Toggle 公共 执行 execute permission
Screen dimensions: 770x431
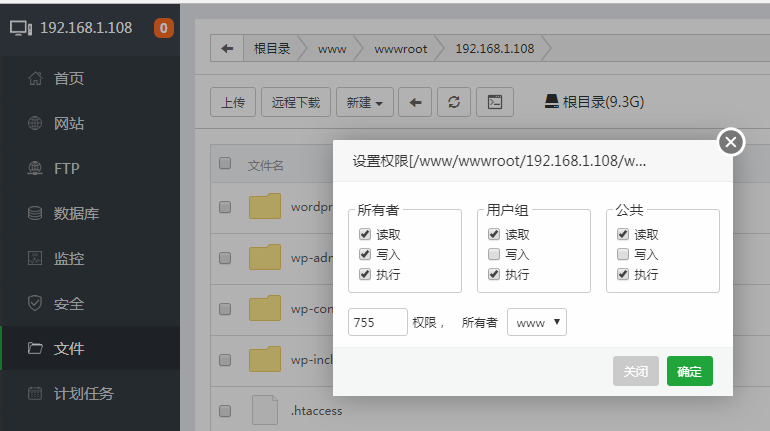click(623, 274)
